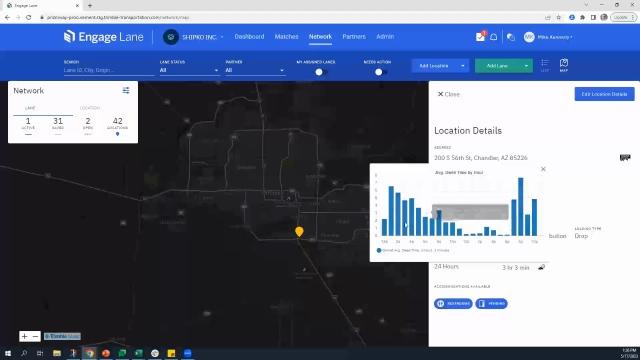Select the 2 Open locations counter
640x360 pixels.
88,124
